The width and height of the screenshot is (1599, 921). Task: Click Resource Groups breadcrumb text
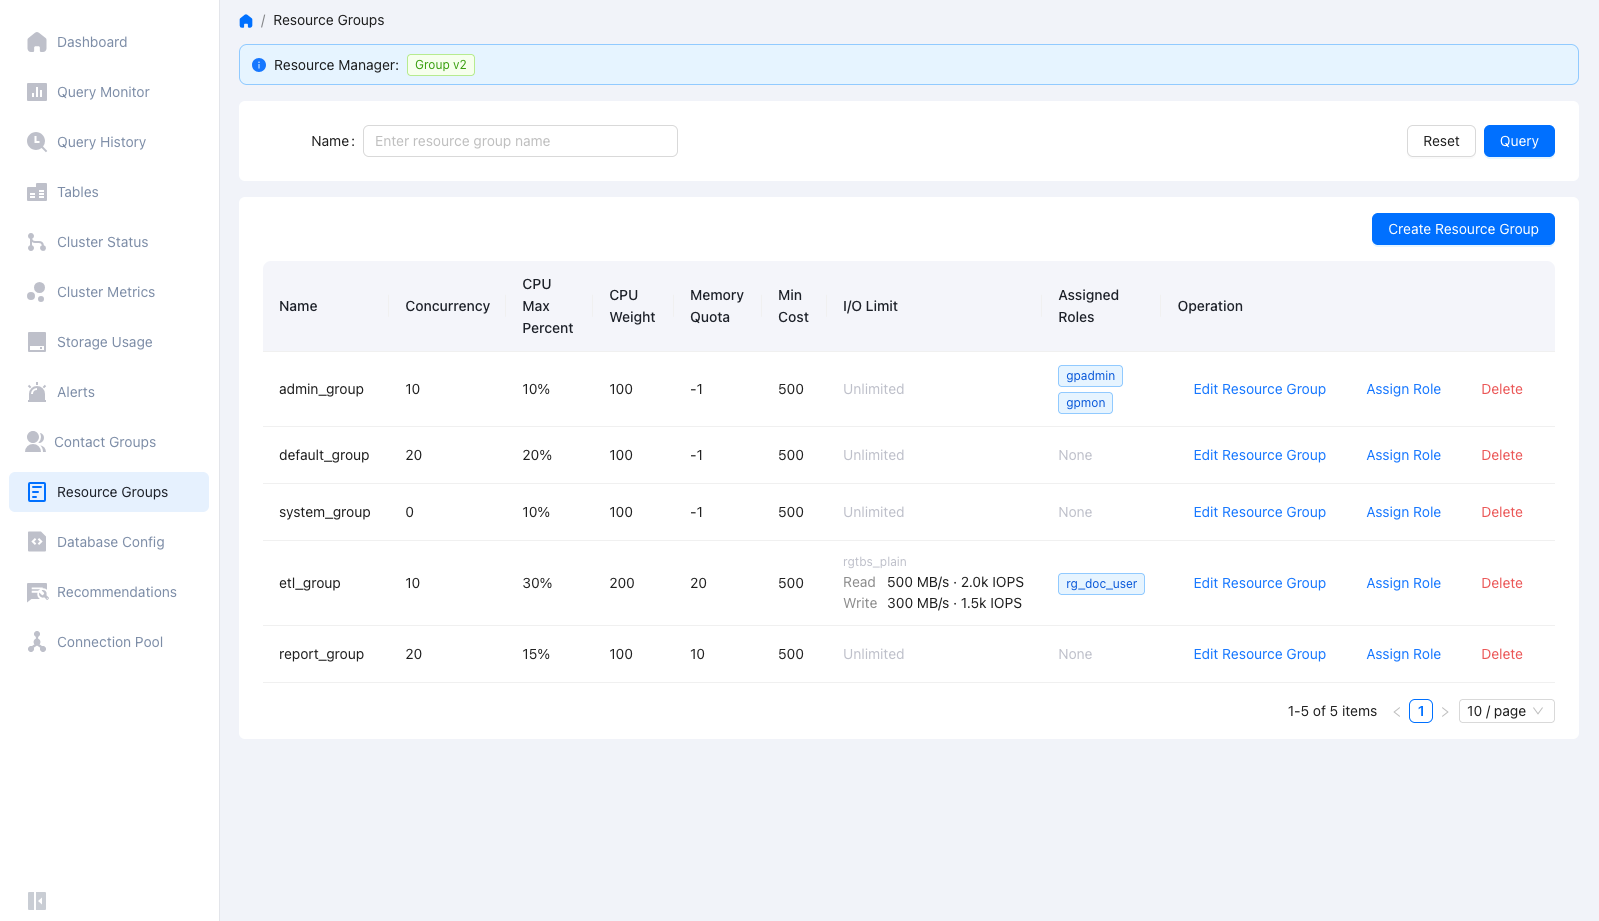click(x=328, y=20)
